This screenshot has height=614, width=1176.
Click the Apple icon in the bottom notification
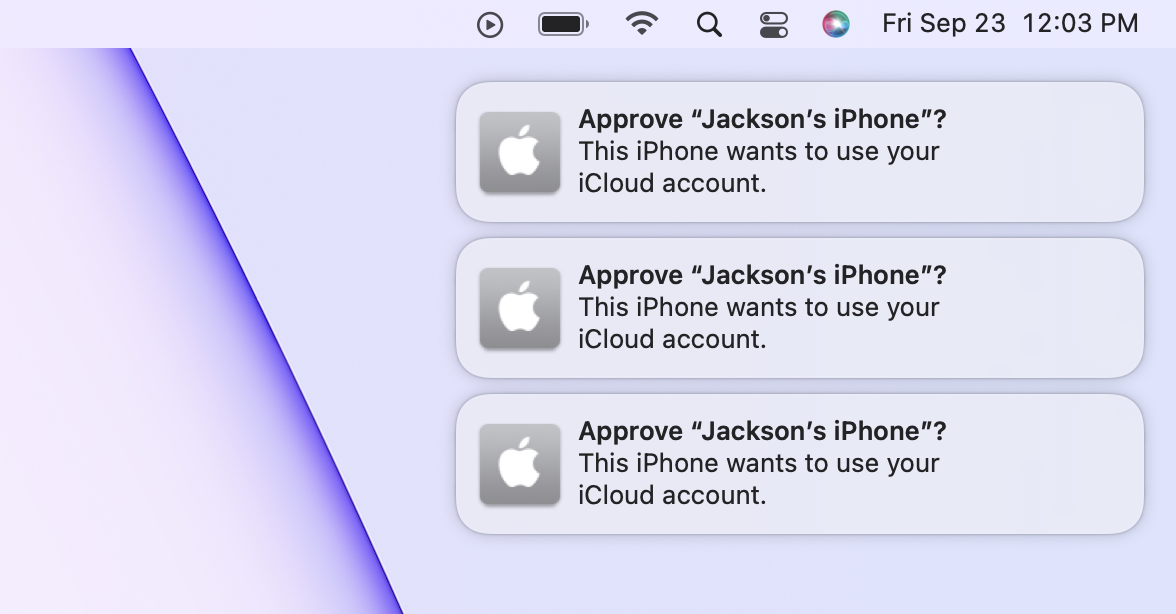pos(520,464)
